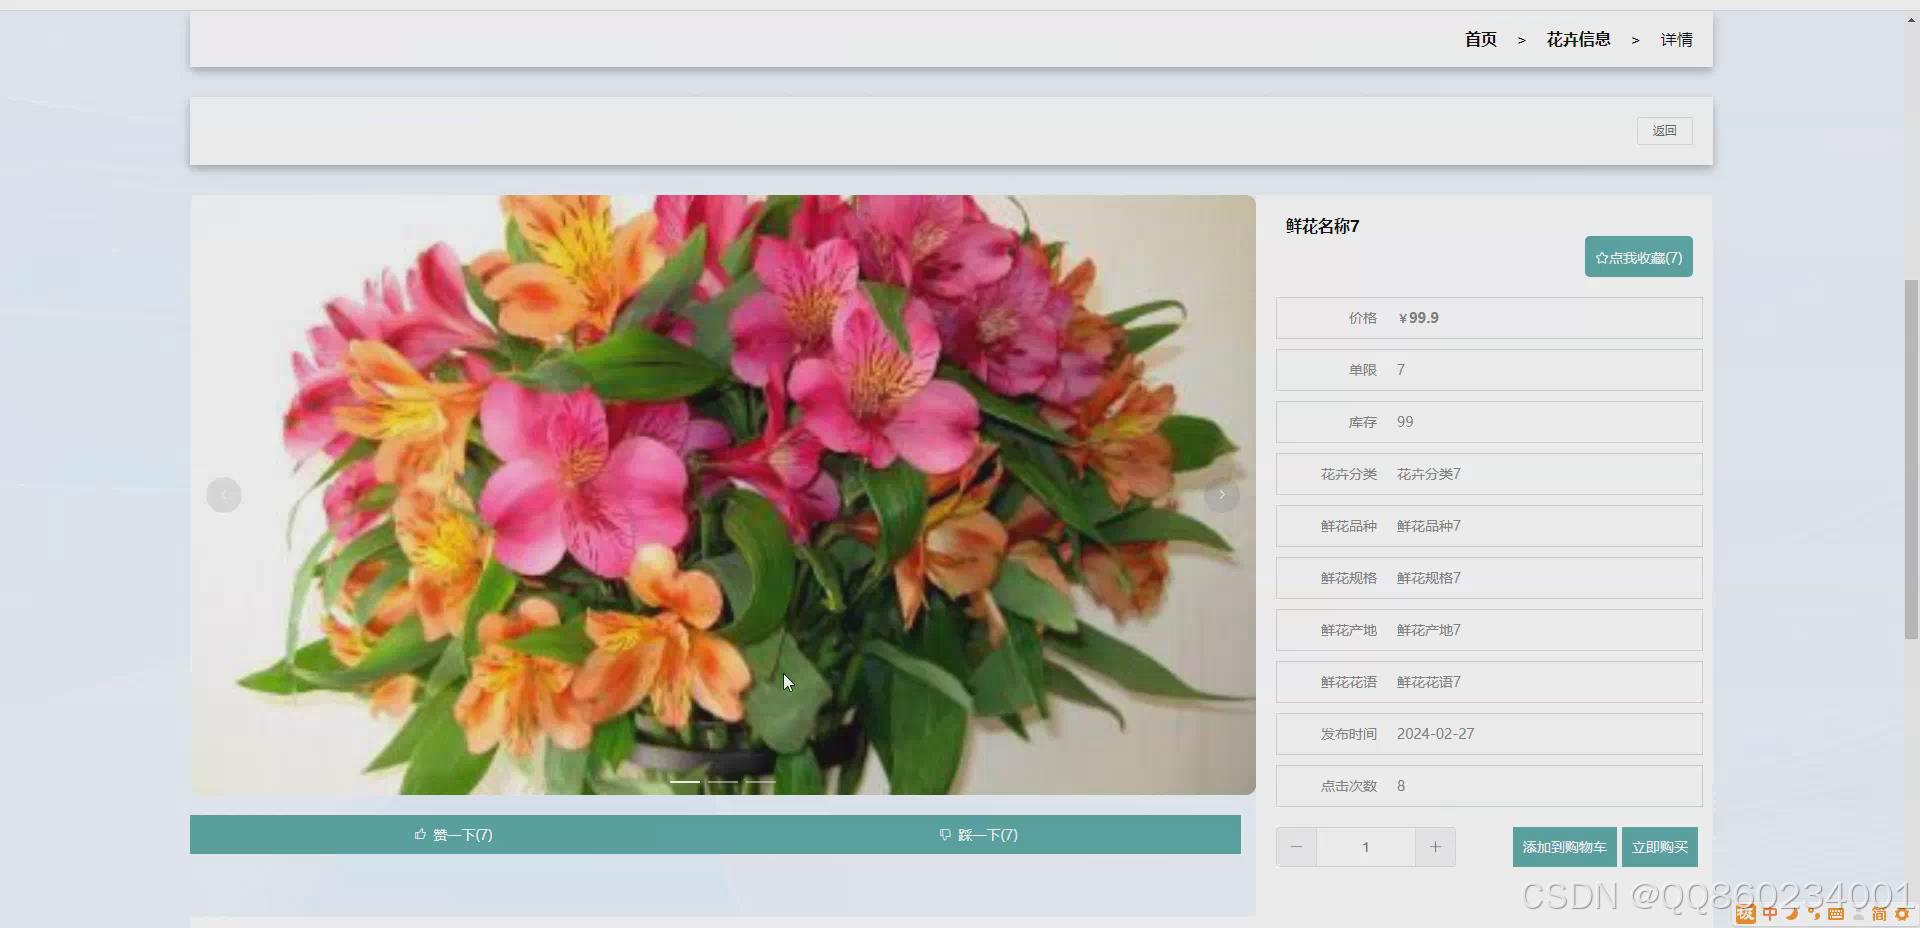Image resolution: width=1920 pixels, height=928 pixels.
Task: Click the 鲜花名称7 title
Action: (x=1322, y=226)
